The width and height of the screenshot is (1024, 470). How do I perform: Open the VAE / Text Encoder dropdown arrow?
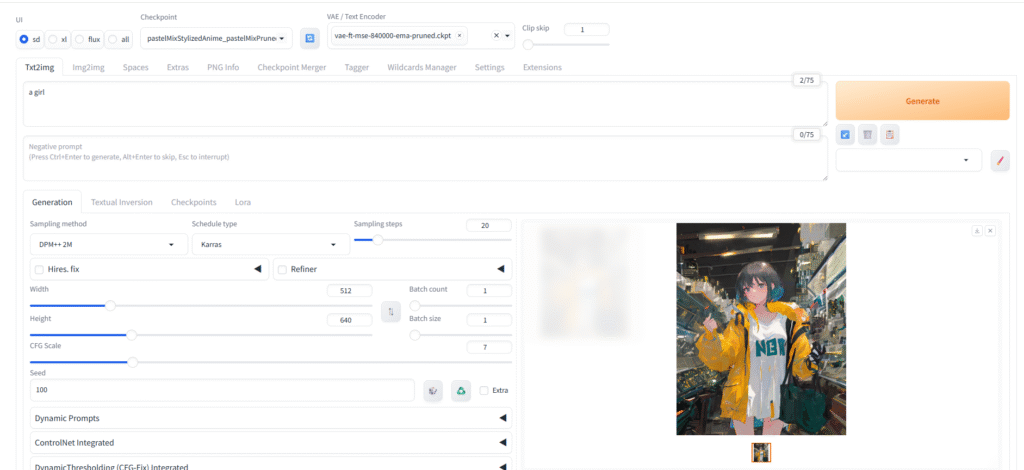pyautogui.click(x=507, y=36)
